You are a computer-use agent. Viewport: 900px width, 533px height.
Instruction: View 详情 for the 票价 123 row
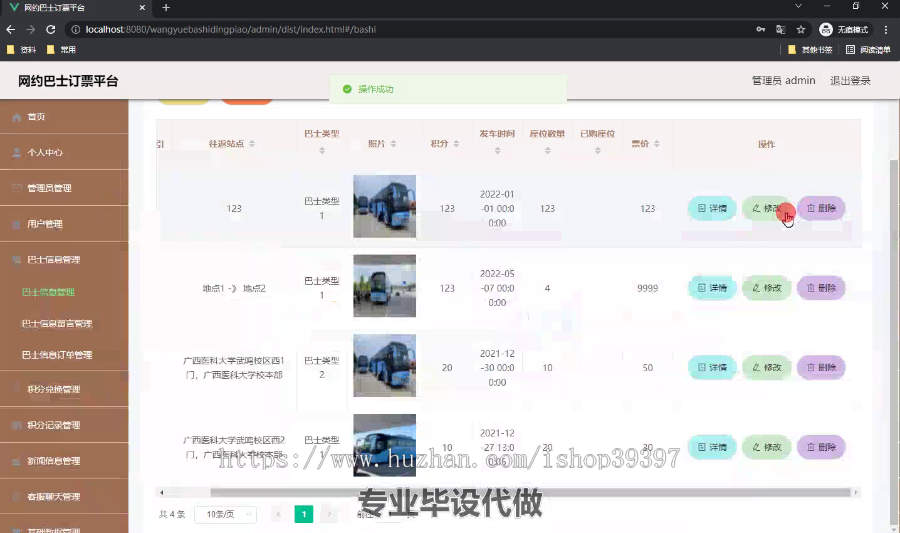712,208
